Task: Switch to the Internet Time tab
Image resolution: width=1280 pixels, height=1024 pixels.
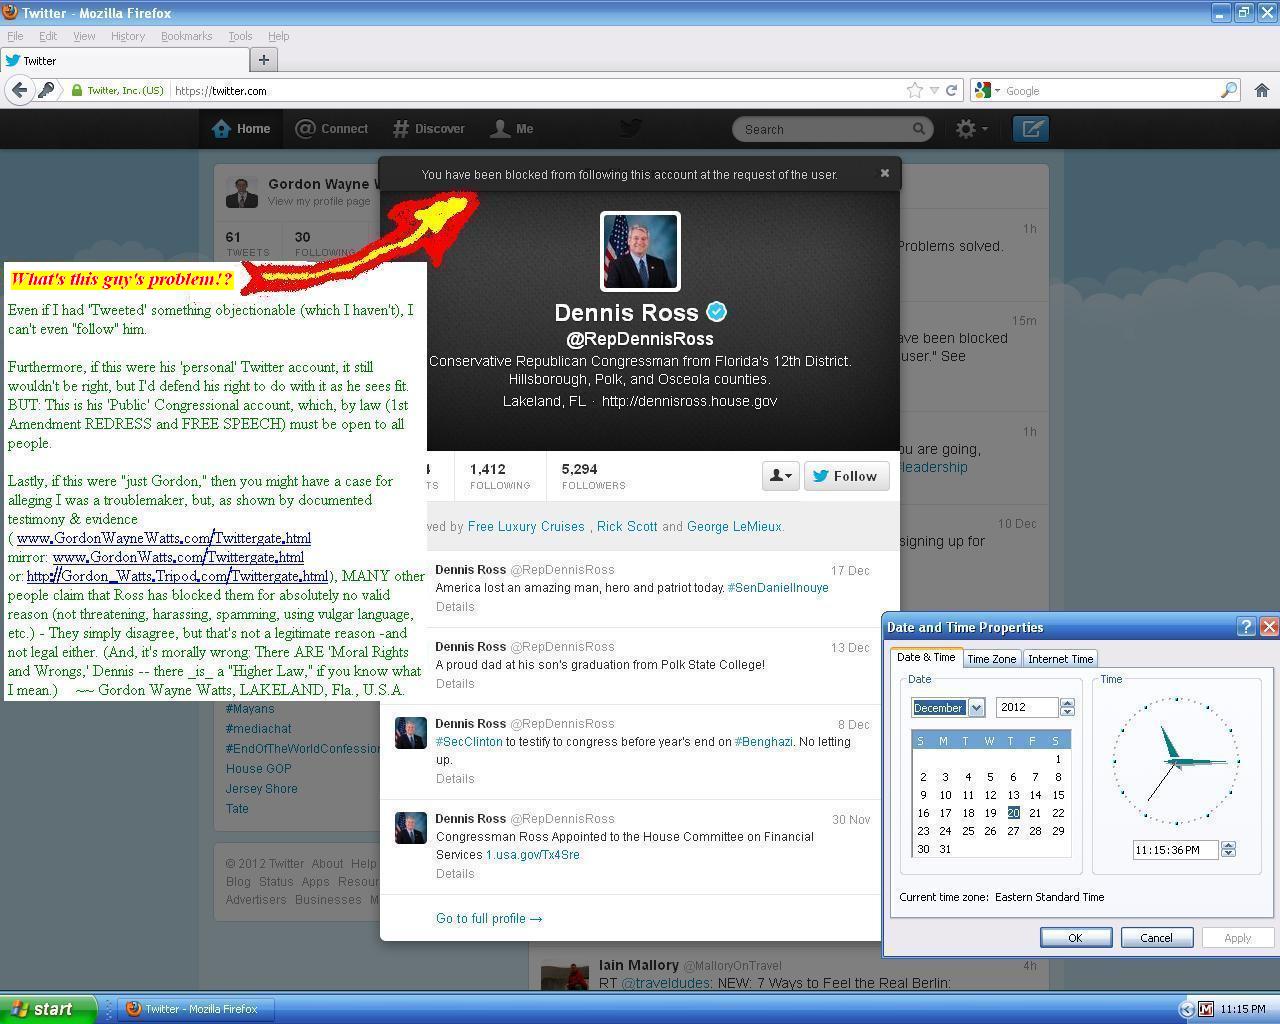Action: click(1060, 659)
